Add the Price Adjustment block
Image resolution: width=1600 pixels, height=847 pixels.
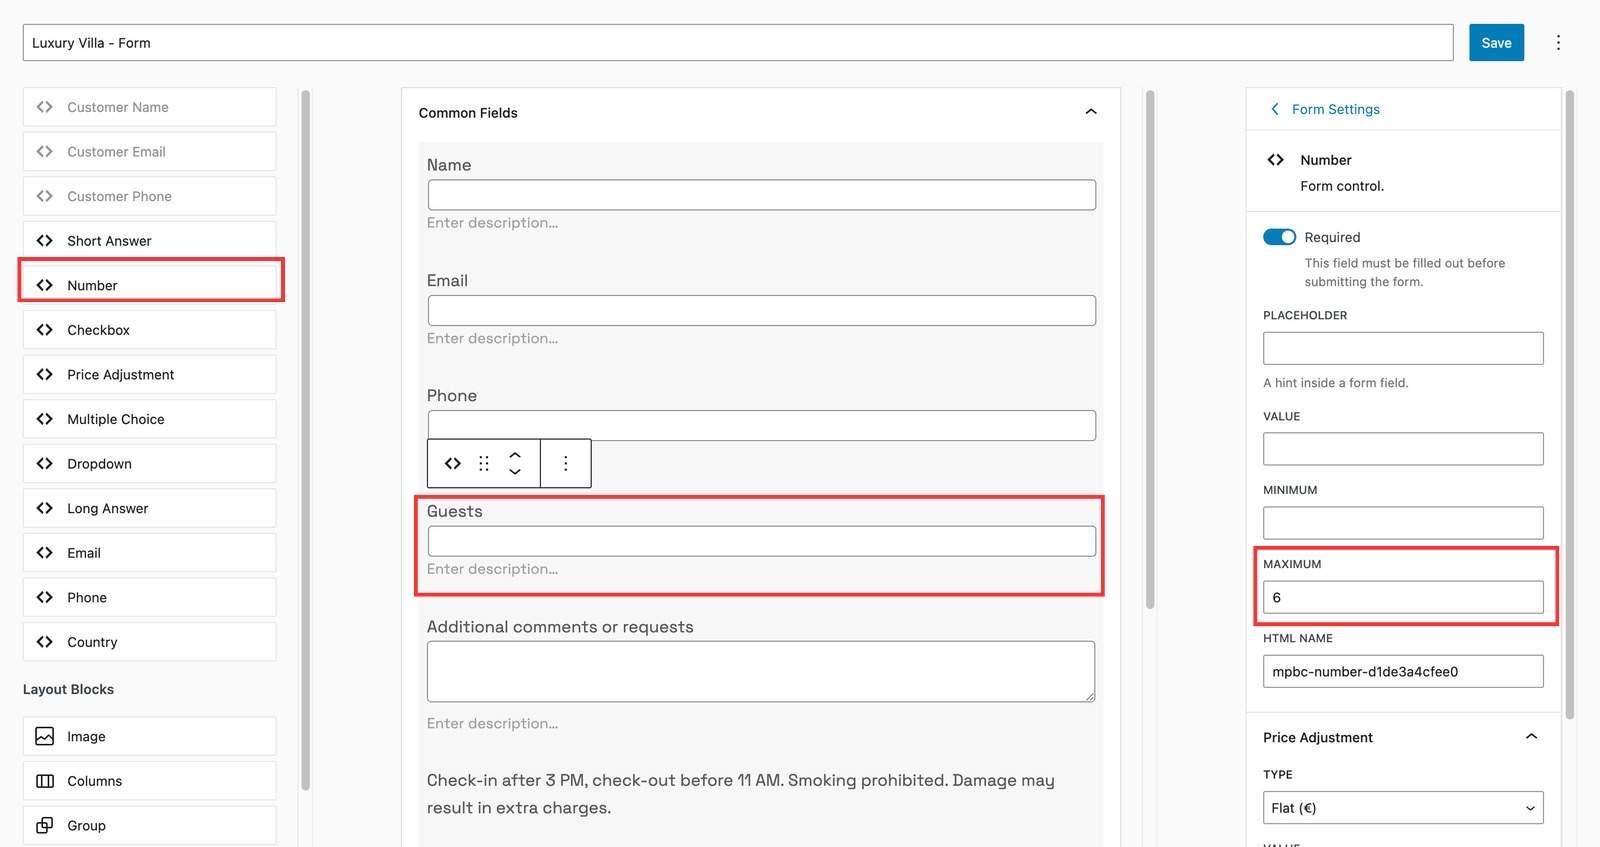(149, 375)
